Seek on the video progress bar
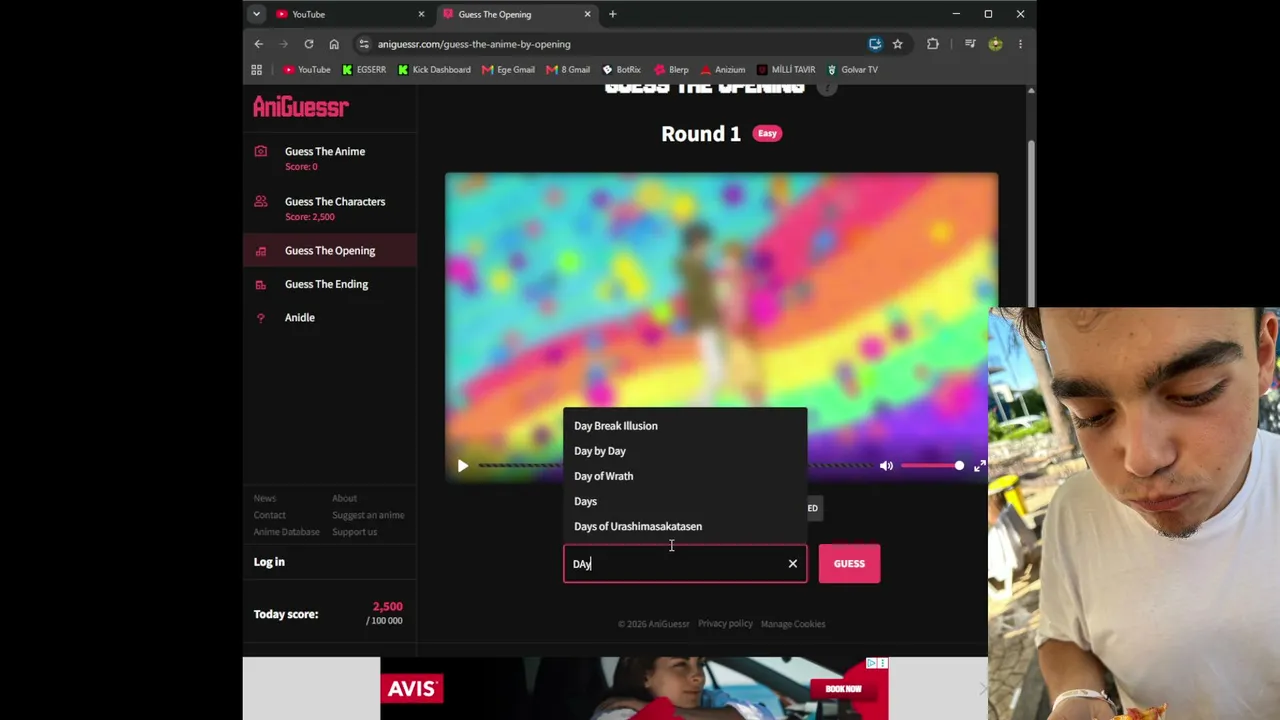Viewport: 1280px width, 720px height. coord(675,466)
